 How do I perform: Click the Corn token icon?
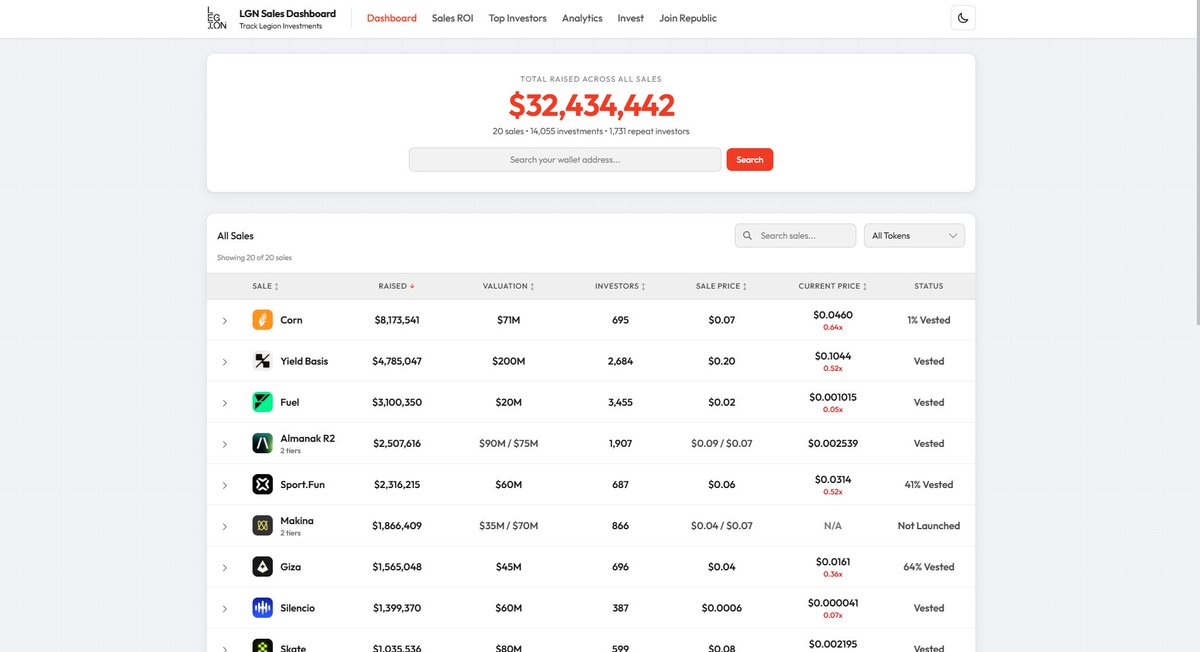(x=262, y=320)
